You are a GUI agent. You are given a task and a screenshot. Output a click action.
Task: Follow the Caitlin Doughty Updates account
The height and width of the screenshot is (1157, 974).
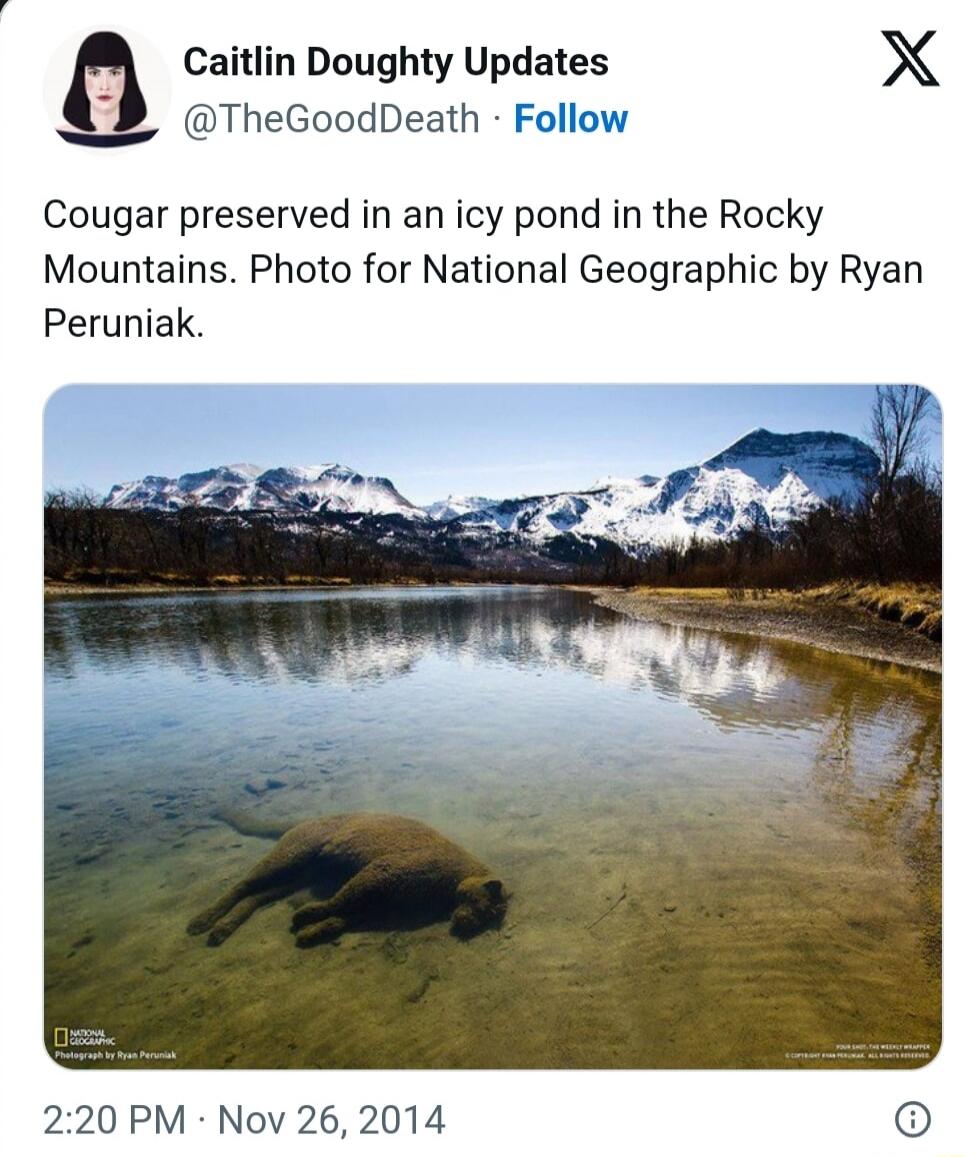point(570,119)
